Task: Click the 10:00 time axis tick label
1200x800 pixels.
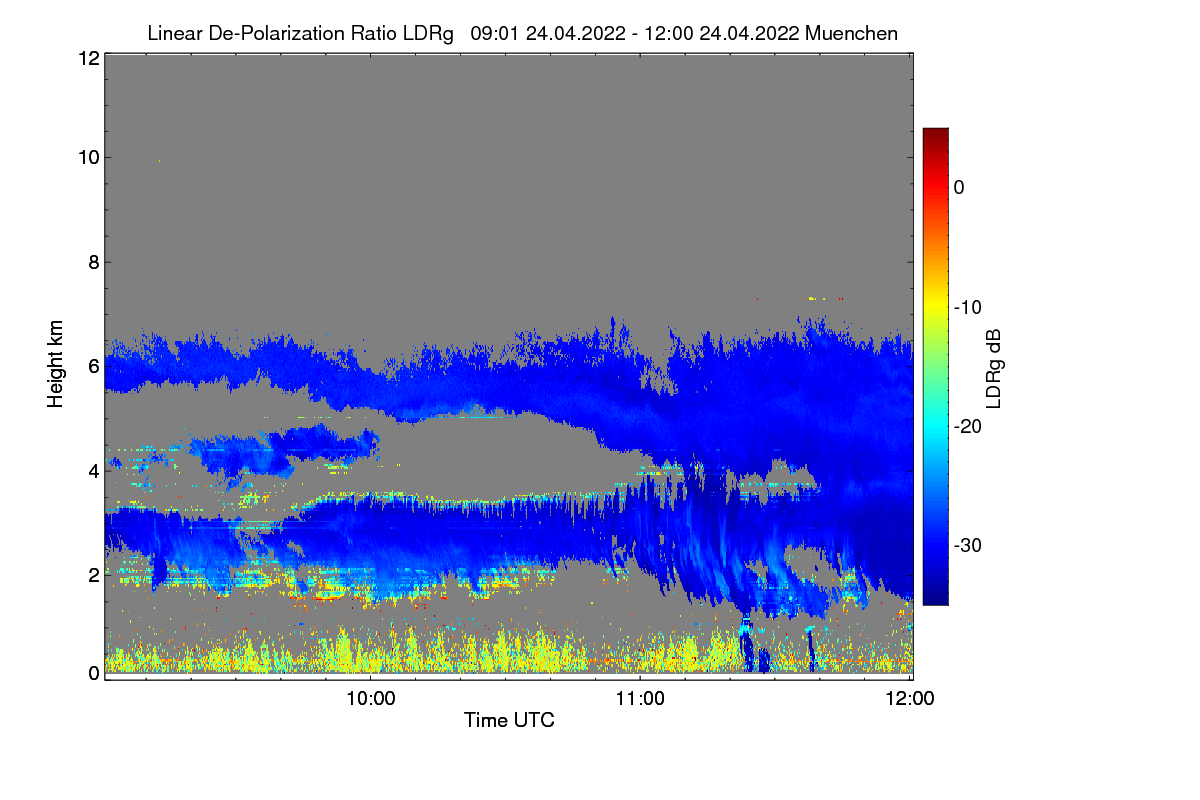Action: (x=370, y=699)
